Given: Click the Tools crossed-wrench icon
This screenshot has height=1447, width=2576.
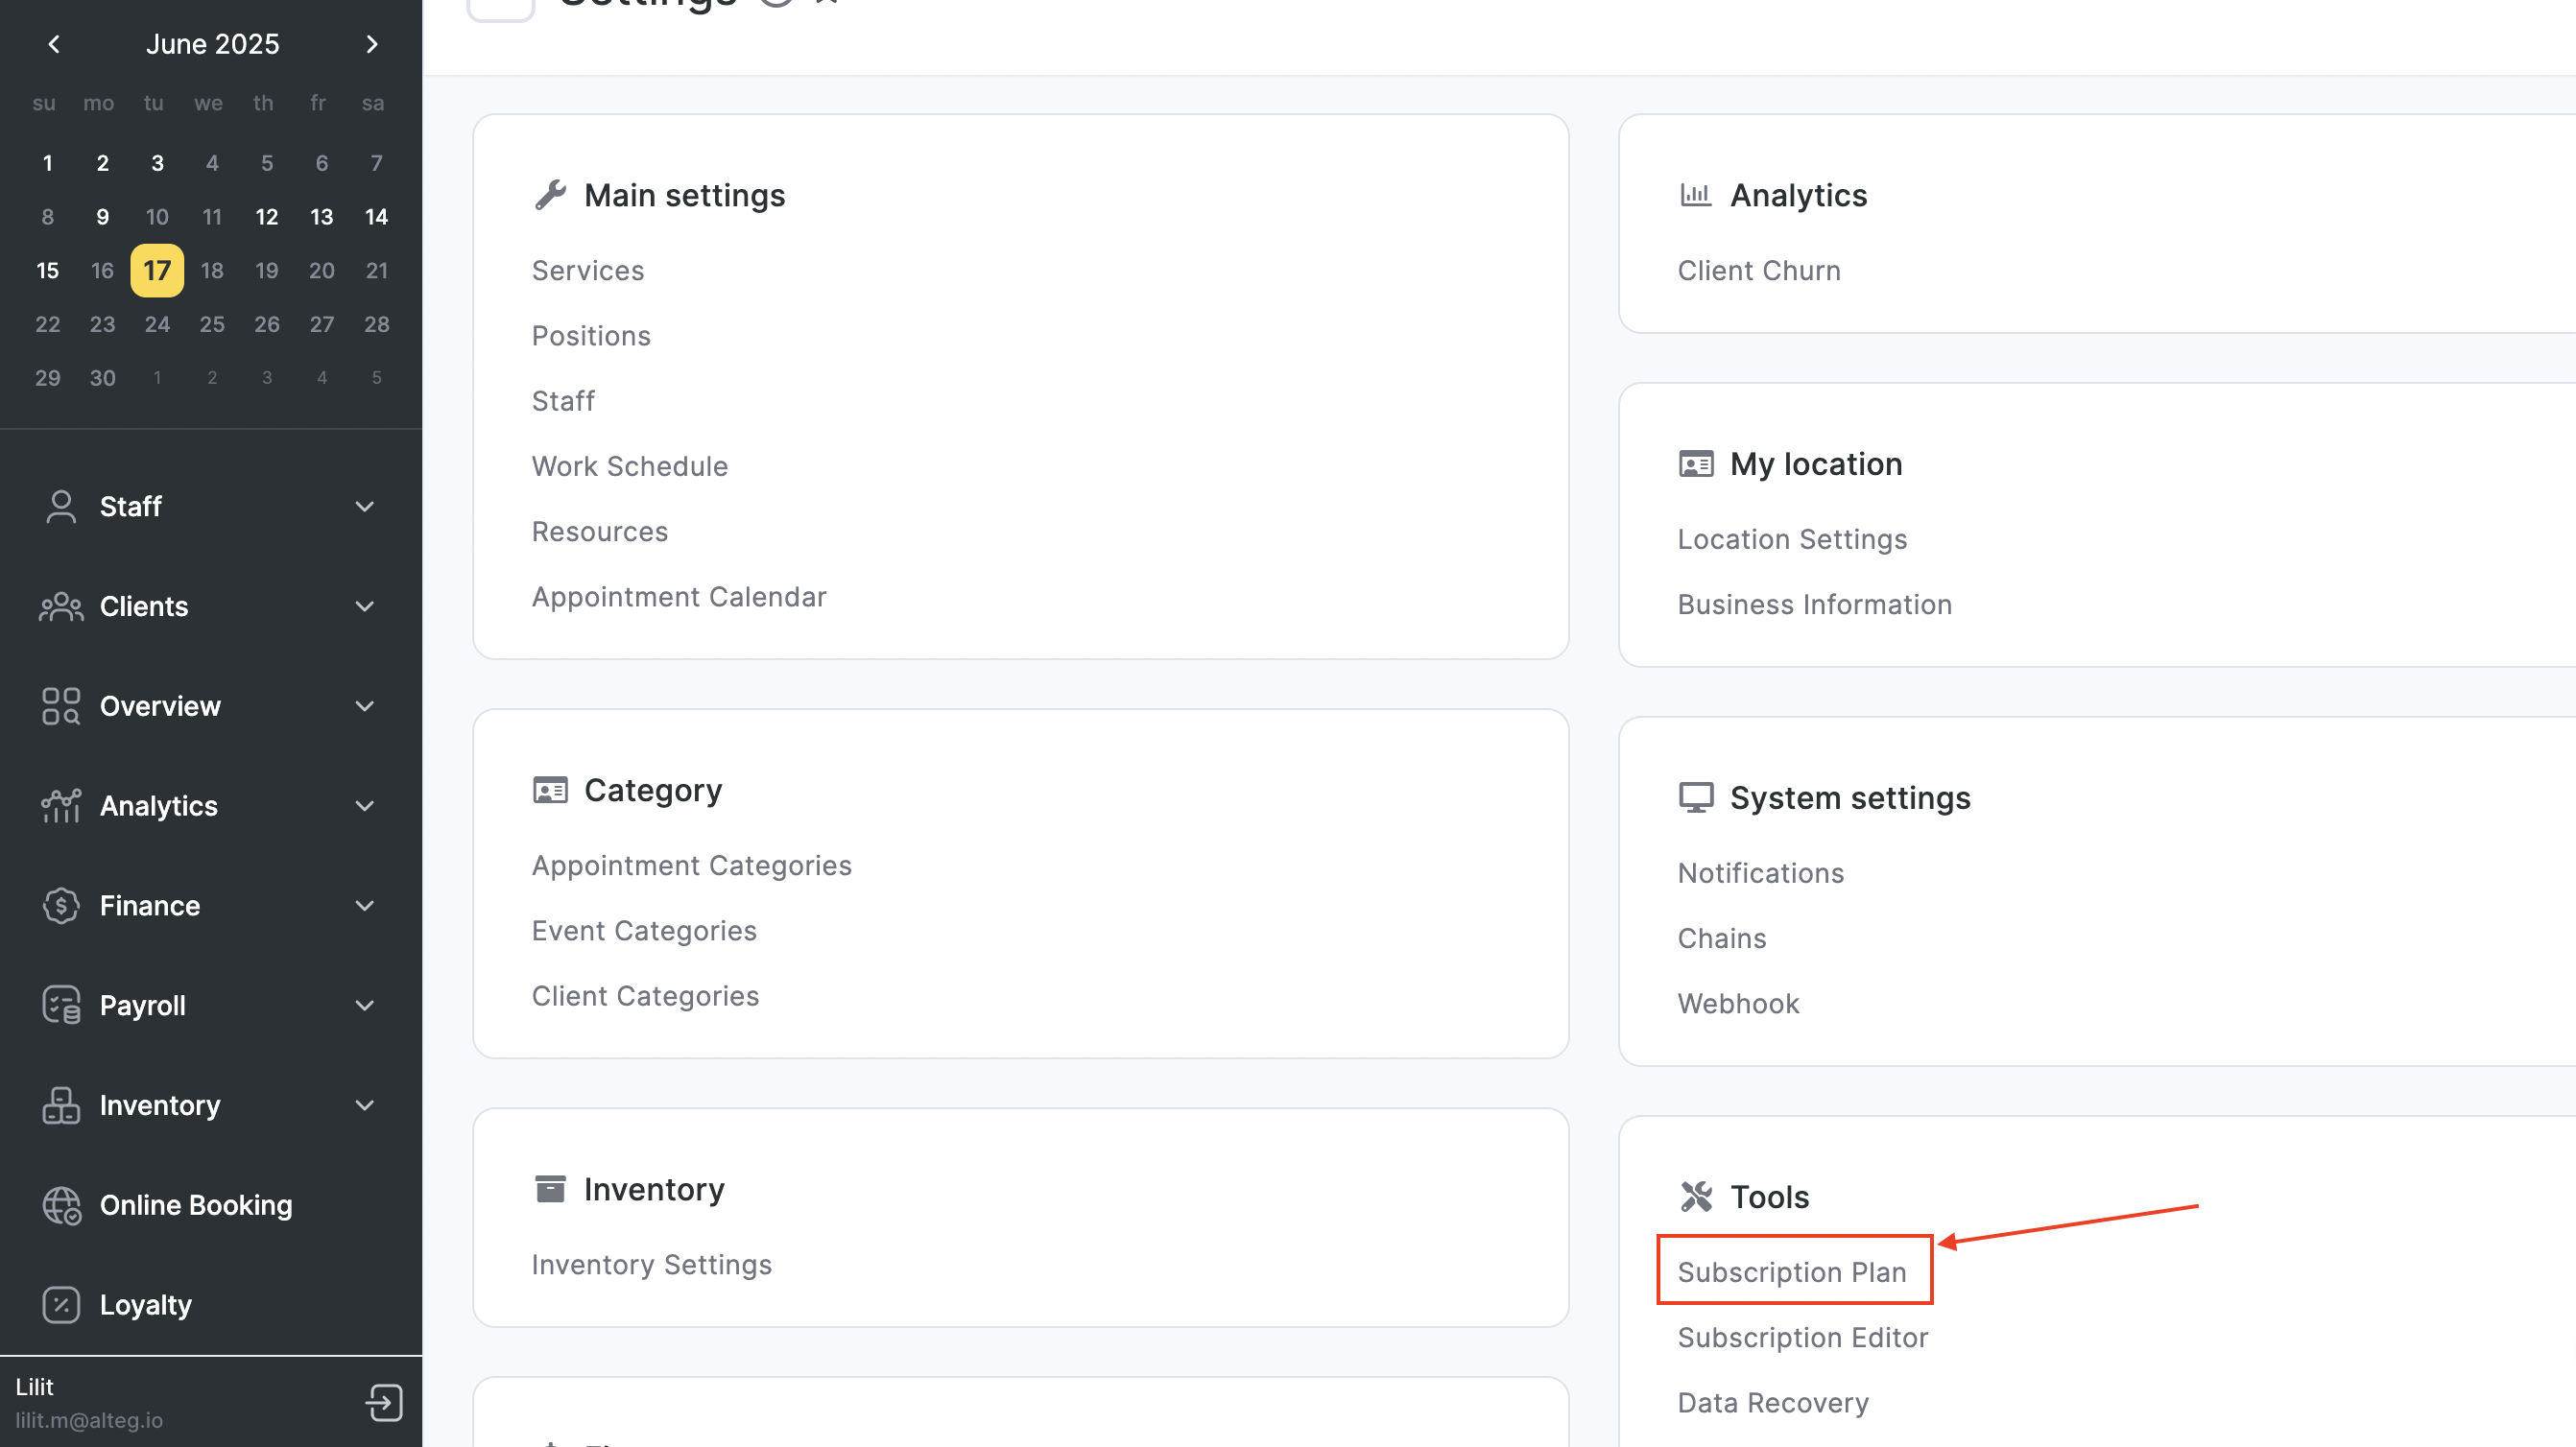Looking at the screenshot, I should click(x=1696, y=1196).
